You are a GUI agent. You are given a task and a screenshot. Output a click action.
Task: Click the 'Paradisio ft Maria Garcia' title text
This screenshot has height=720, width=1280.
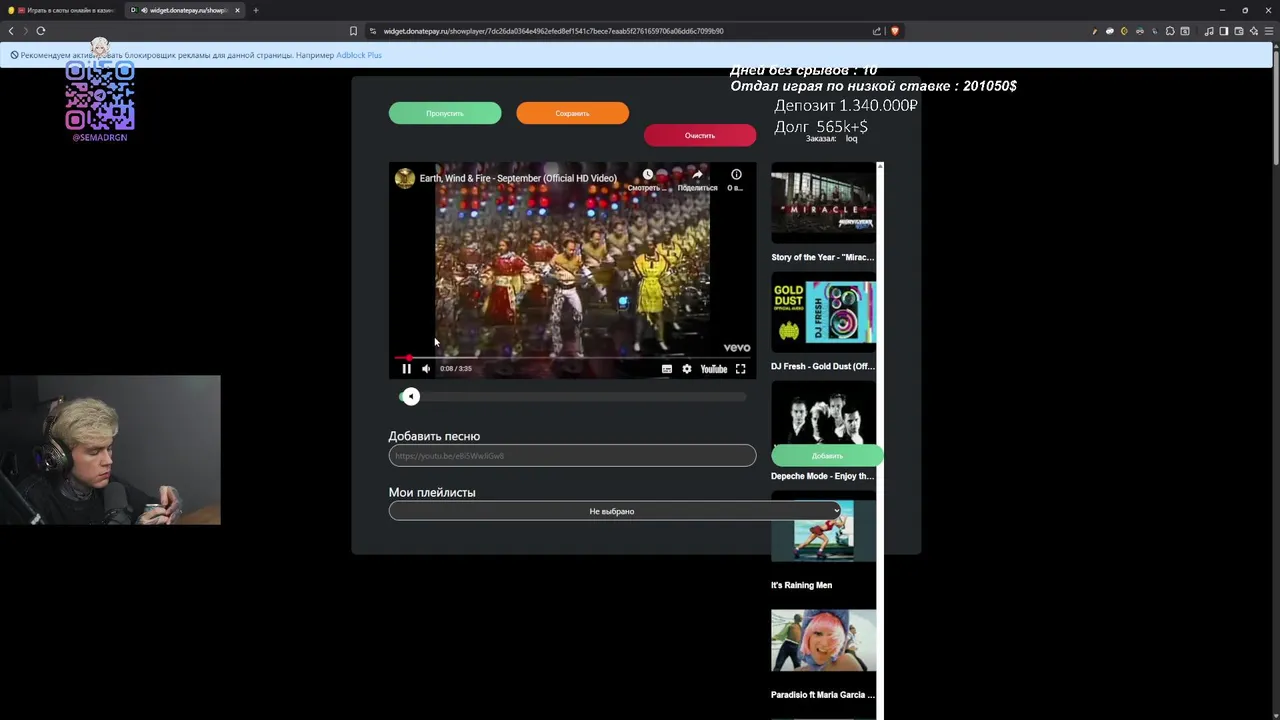[x=822, y=694]
